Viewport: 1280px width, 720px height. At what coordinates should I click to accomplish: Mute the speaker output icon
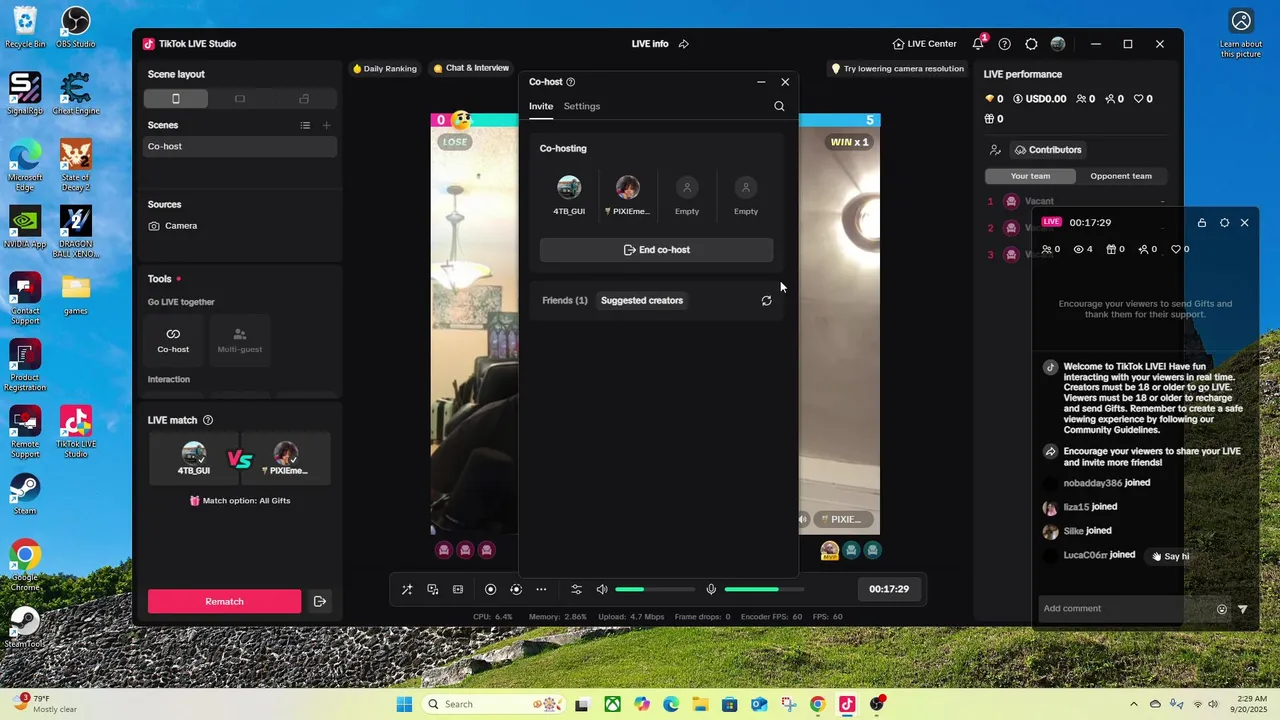click(x=602, y=590)
